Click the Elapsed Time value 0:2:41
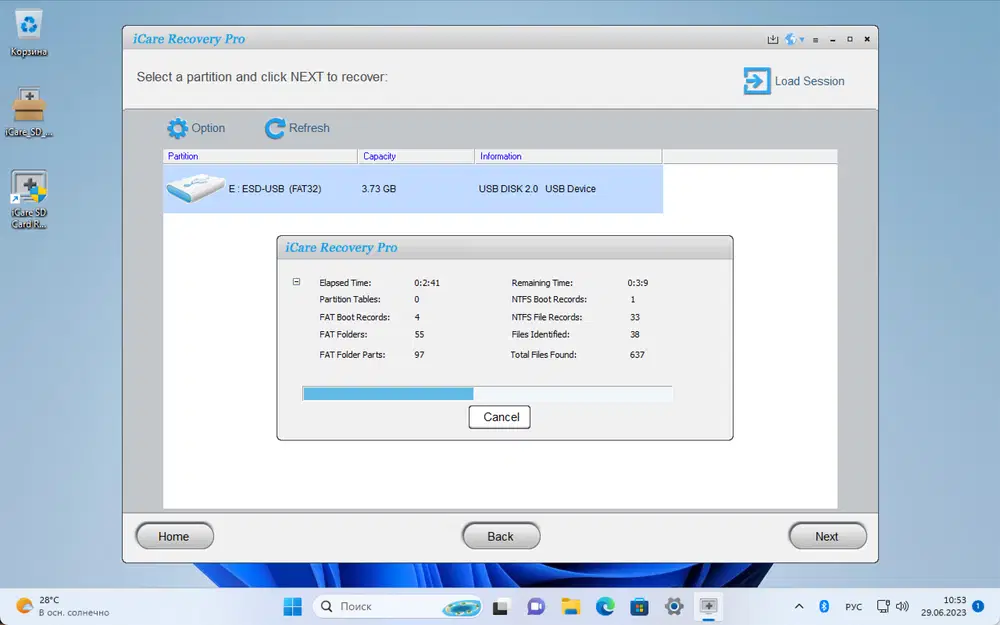The height and width of the screenshot is (625, 1000). (427, 283)
